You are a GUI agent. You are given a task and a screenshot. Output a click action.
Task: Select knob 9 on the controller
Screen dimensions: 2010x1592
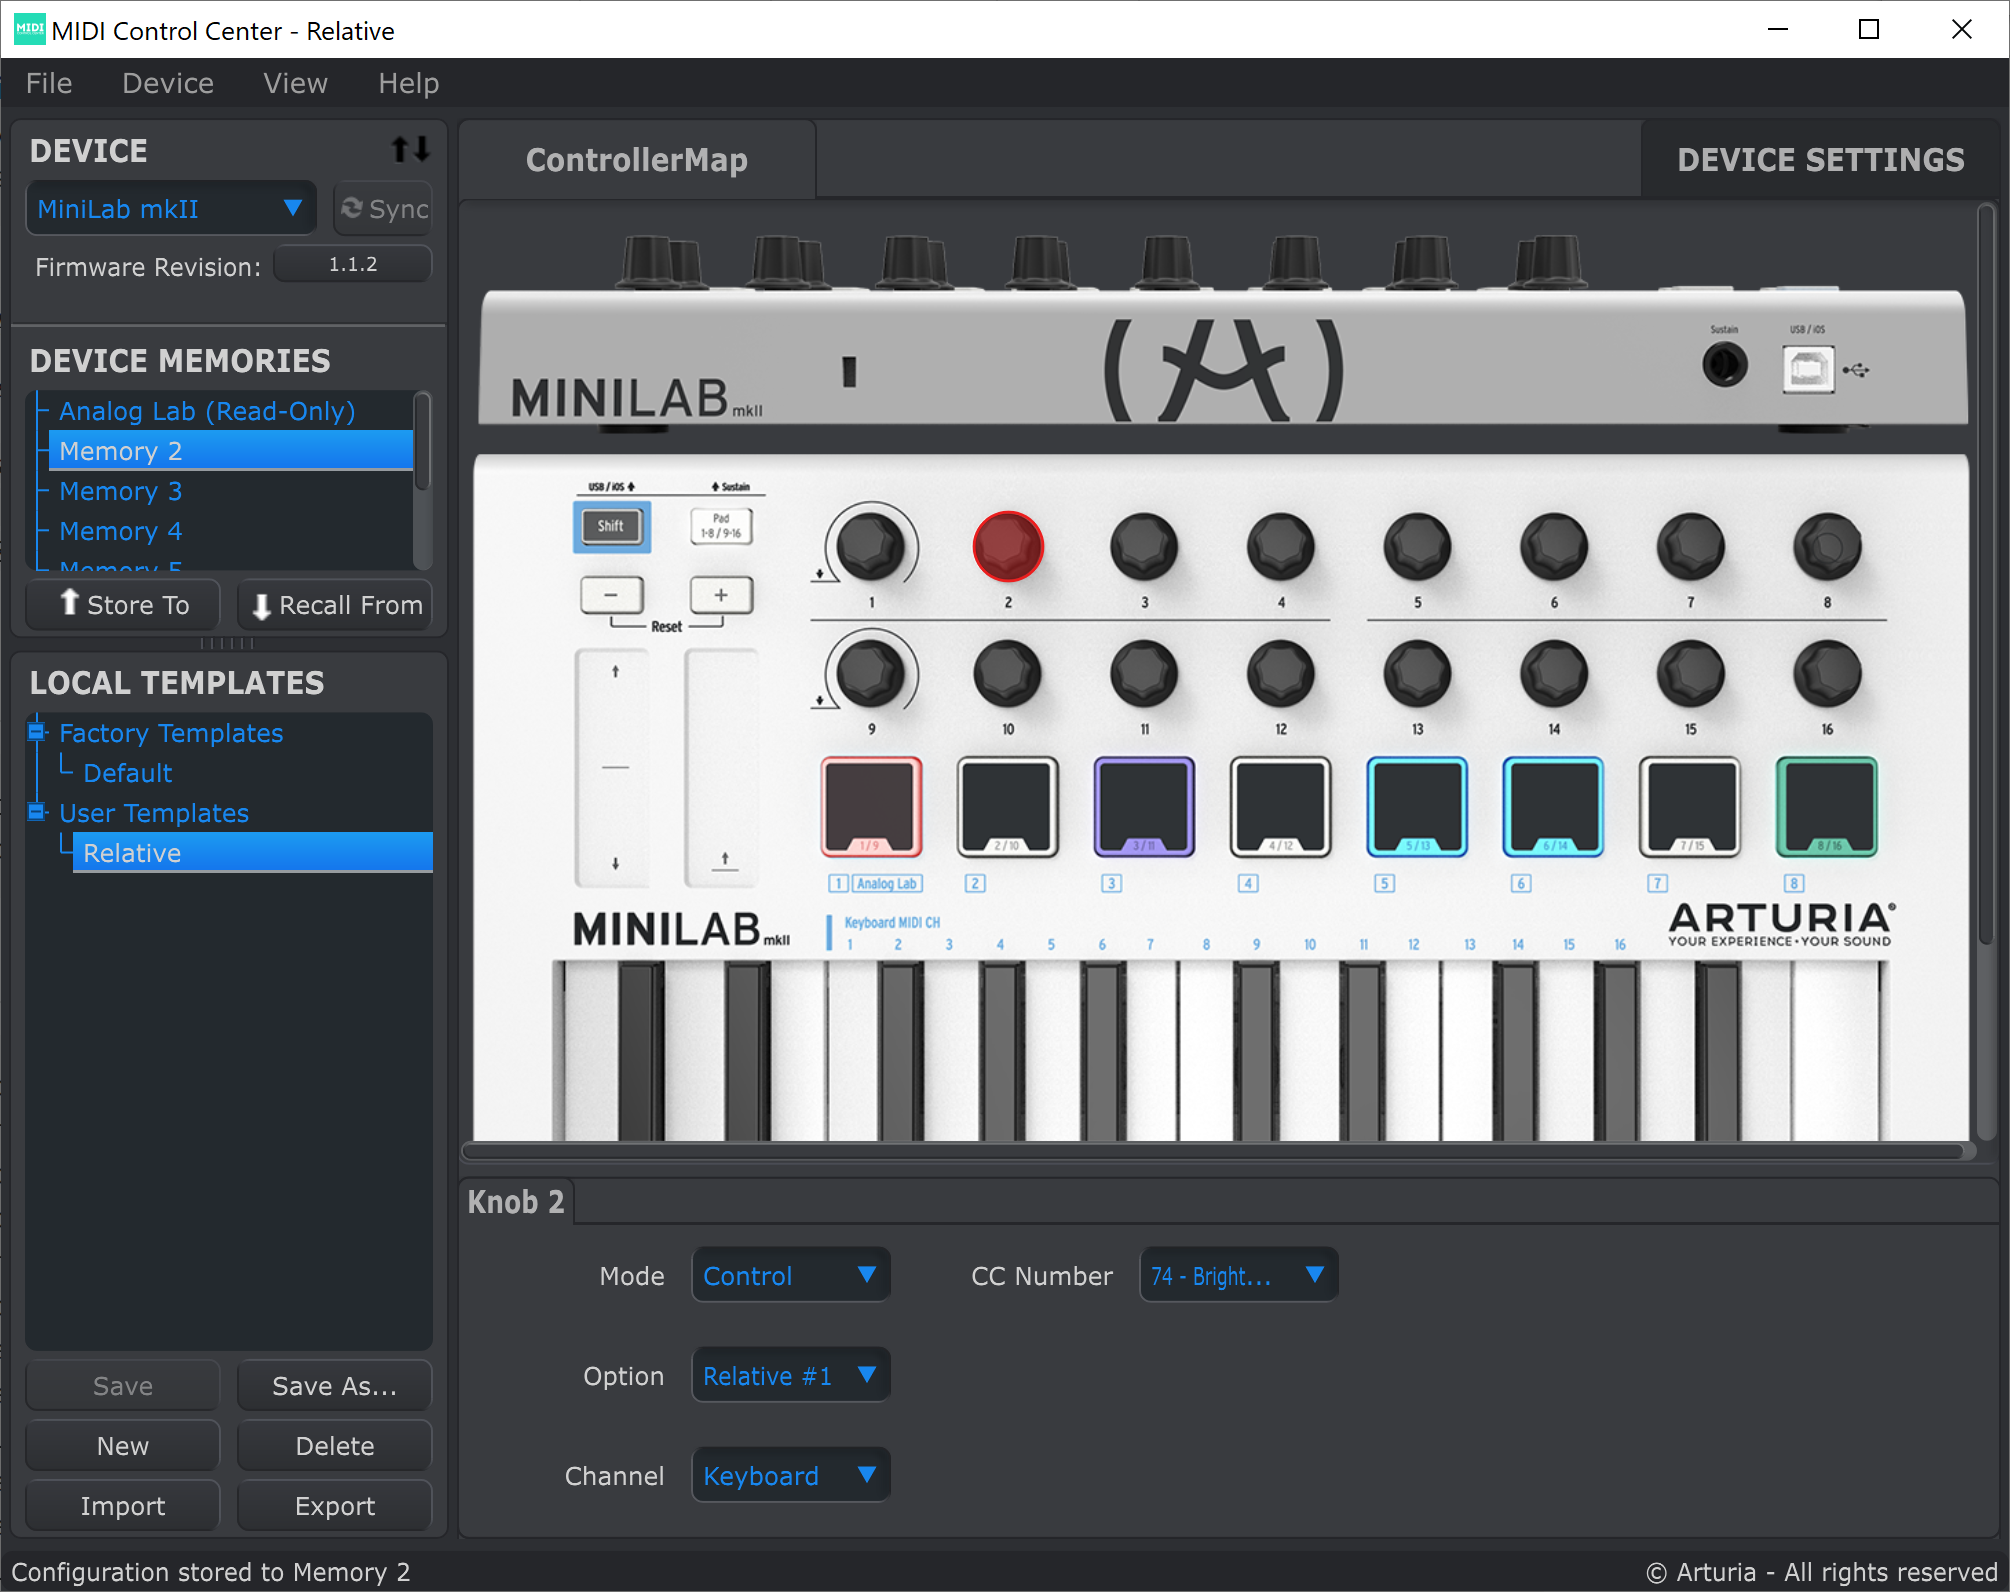[870, 673]
